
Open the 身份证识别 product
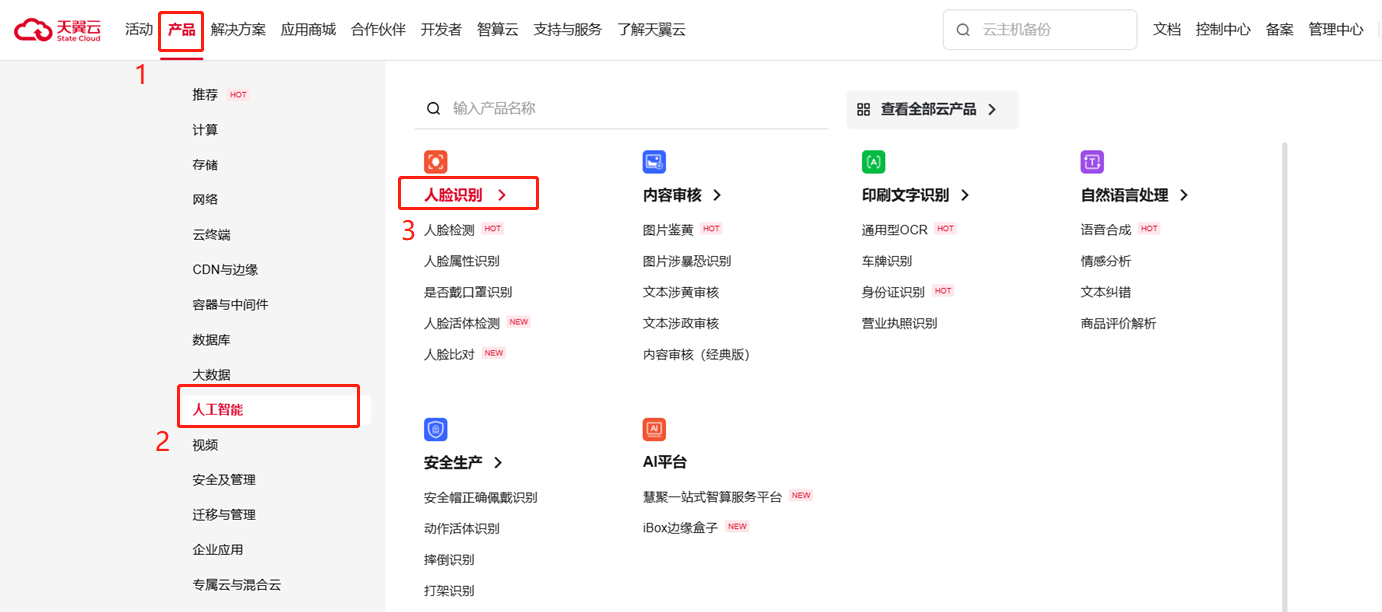893,292
